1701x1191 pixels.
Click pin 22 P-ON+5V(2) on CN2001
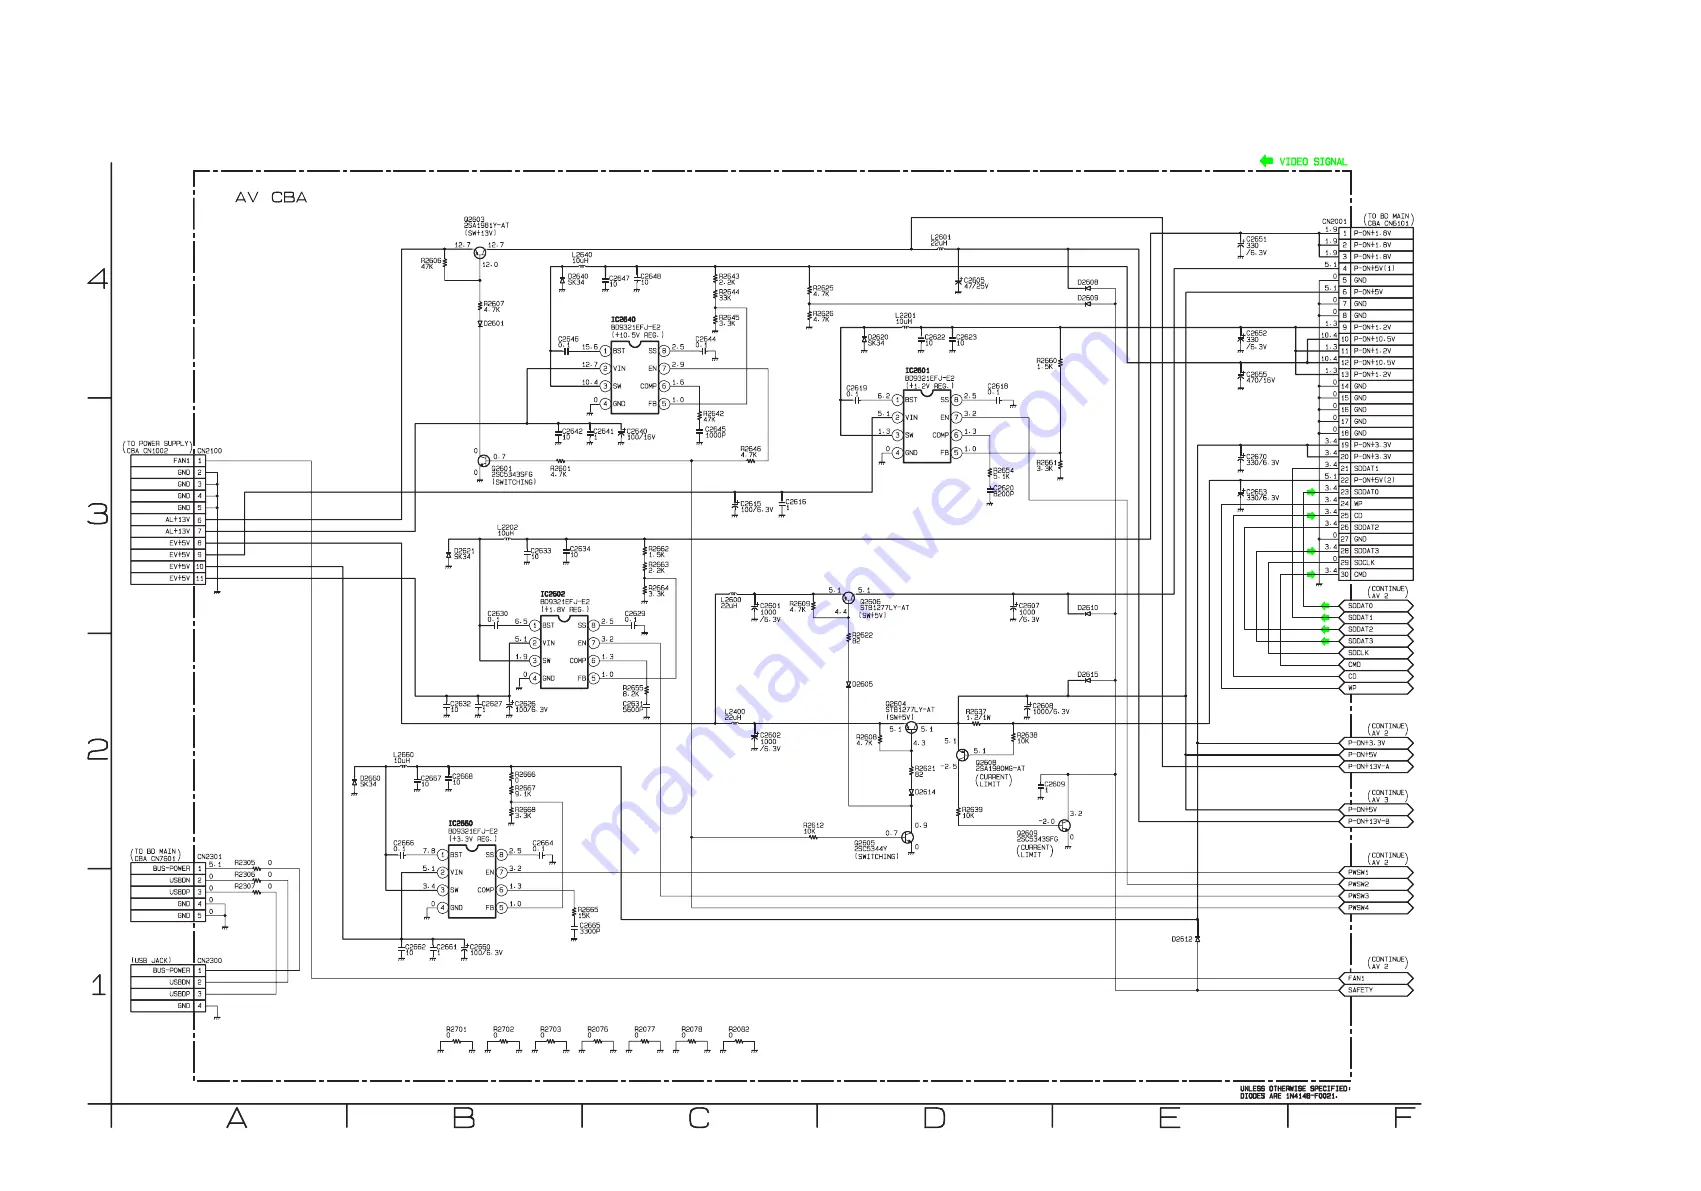point(1376,480)
